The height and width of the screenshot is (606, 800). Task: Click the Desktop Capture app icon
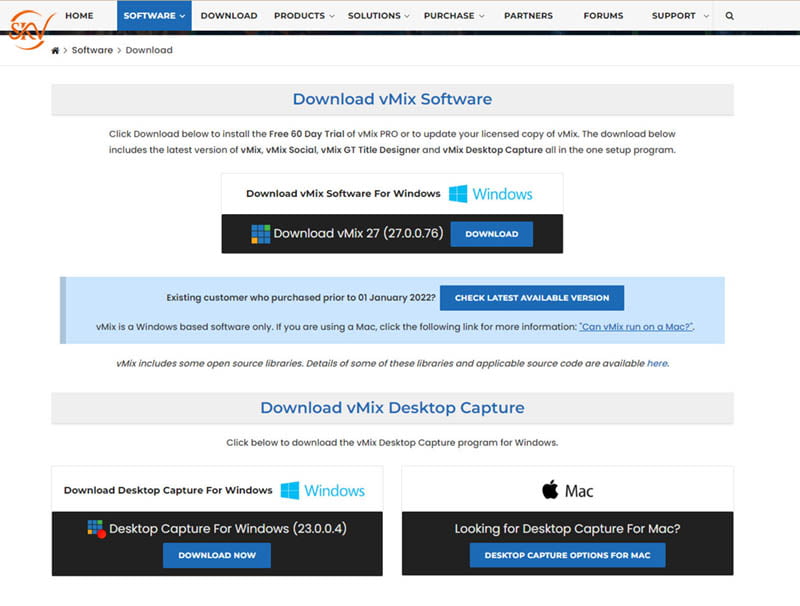click(96, 528)
